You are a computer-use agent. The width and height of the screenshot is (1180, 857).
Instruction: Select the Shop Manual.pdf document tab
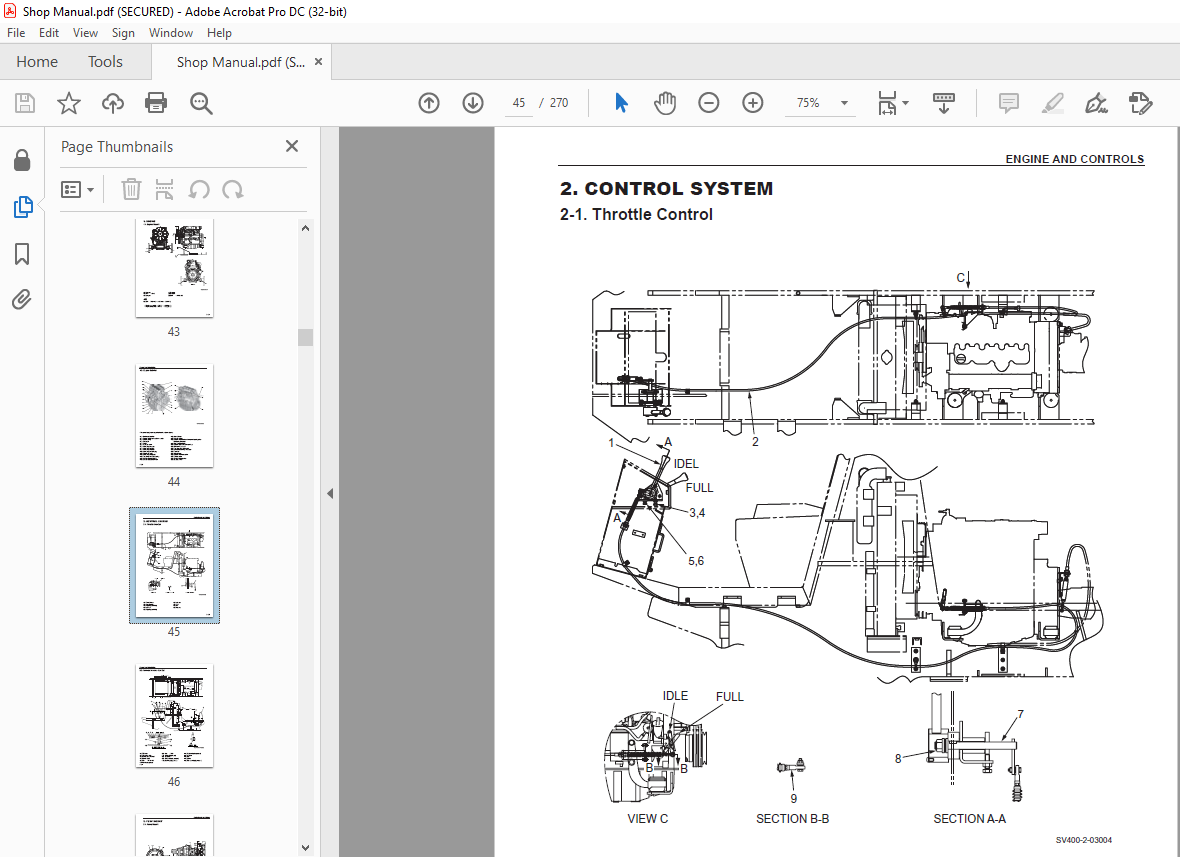coord(240,62)
